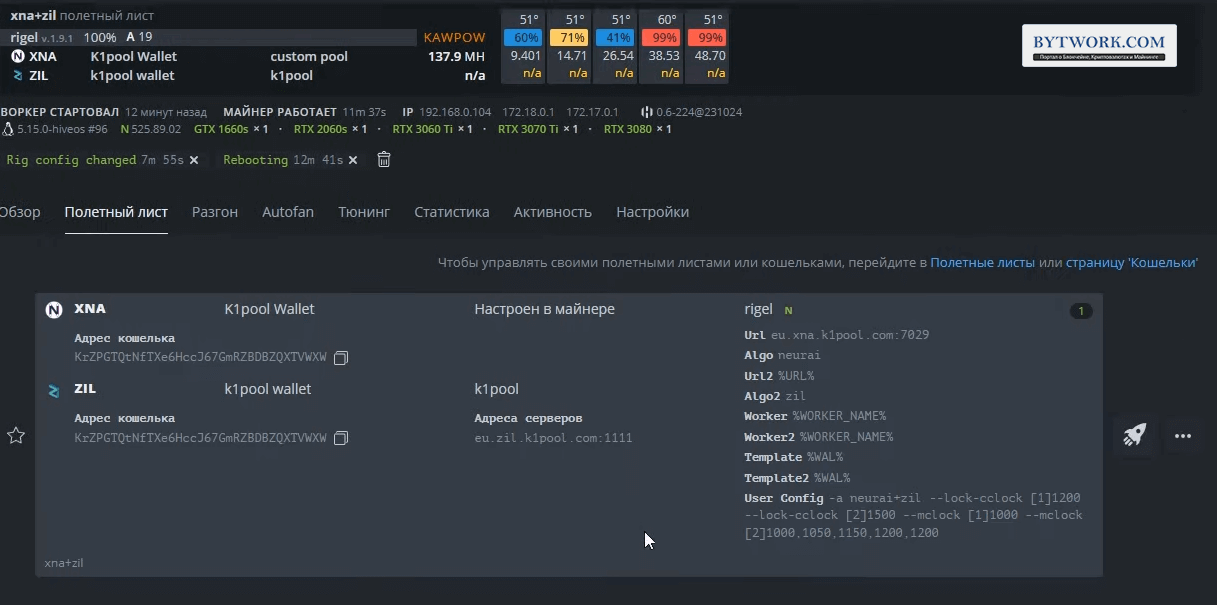
Task: Click the trash icon to clear notifications
Action: click(384, 160)
